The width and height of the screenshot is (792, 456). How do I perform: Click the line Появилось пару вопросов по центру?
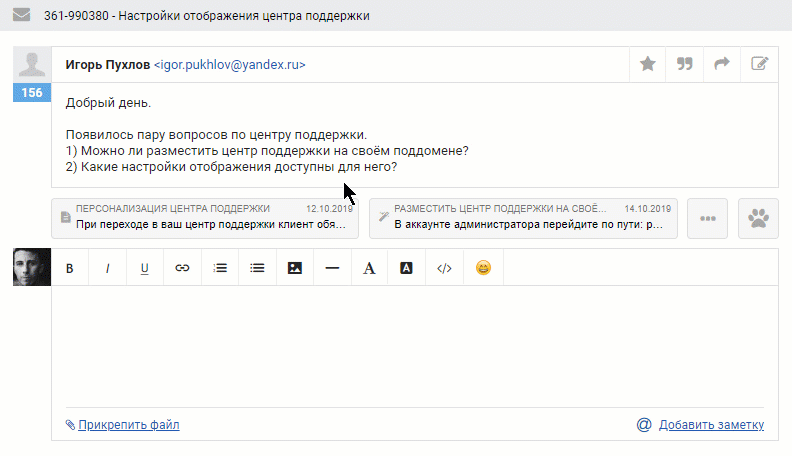(x=216, y=135)
